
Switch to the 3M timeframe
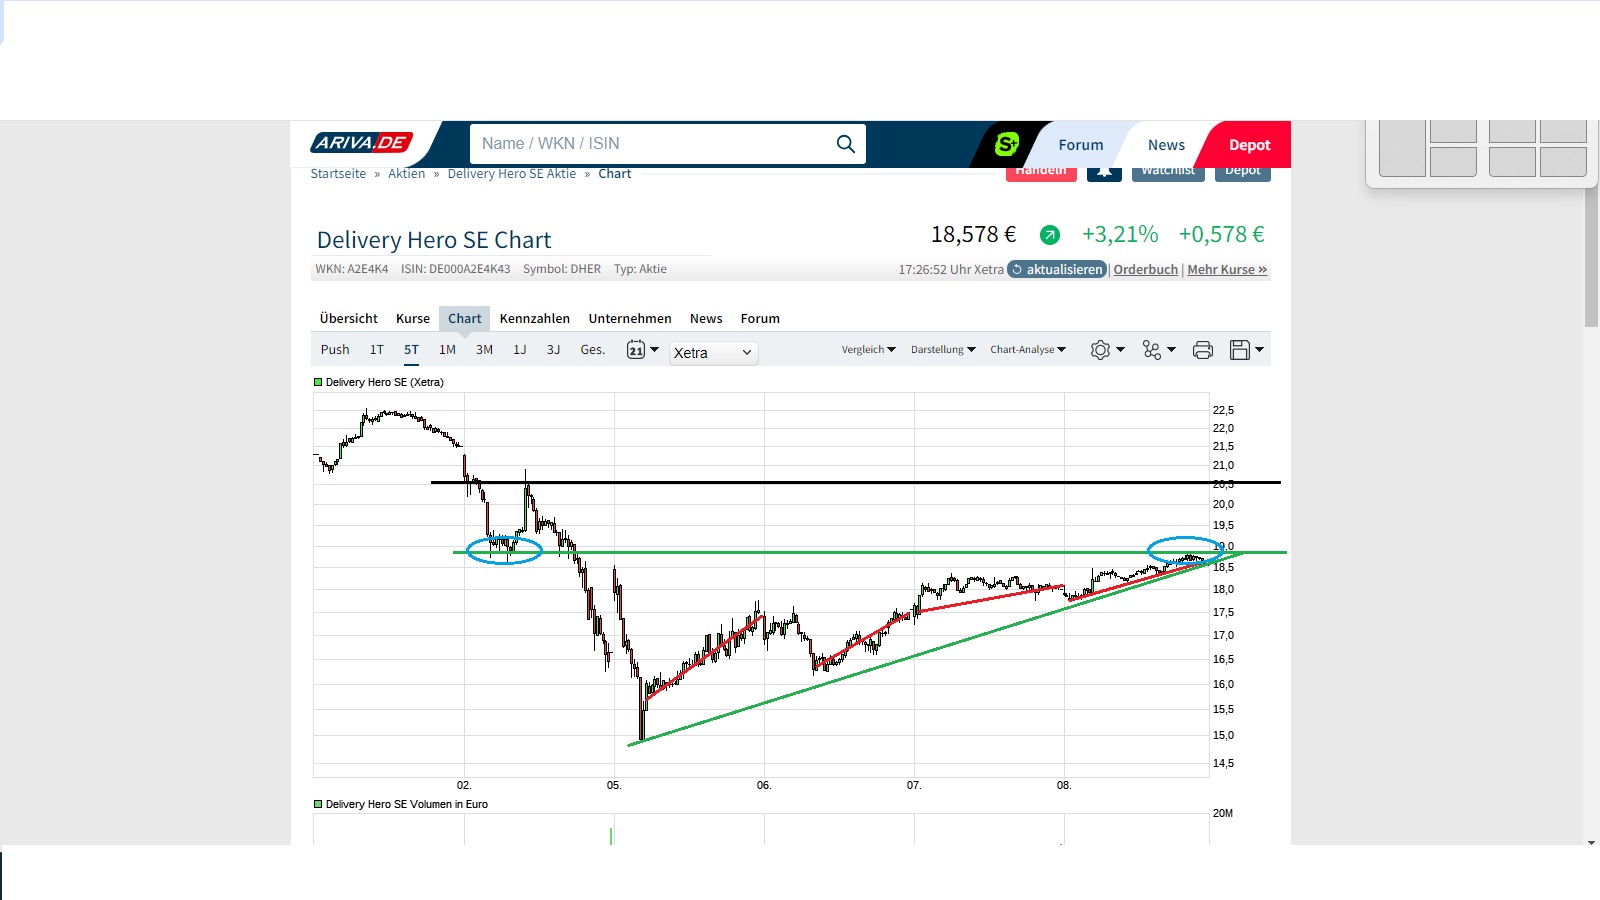tap(484, 350)
